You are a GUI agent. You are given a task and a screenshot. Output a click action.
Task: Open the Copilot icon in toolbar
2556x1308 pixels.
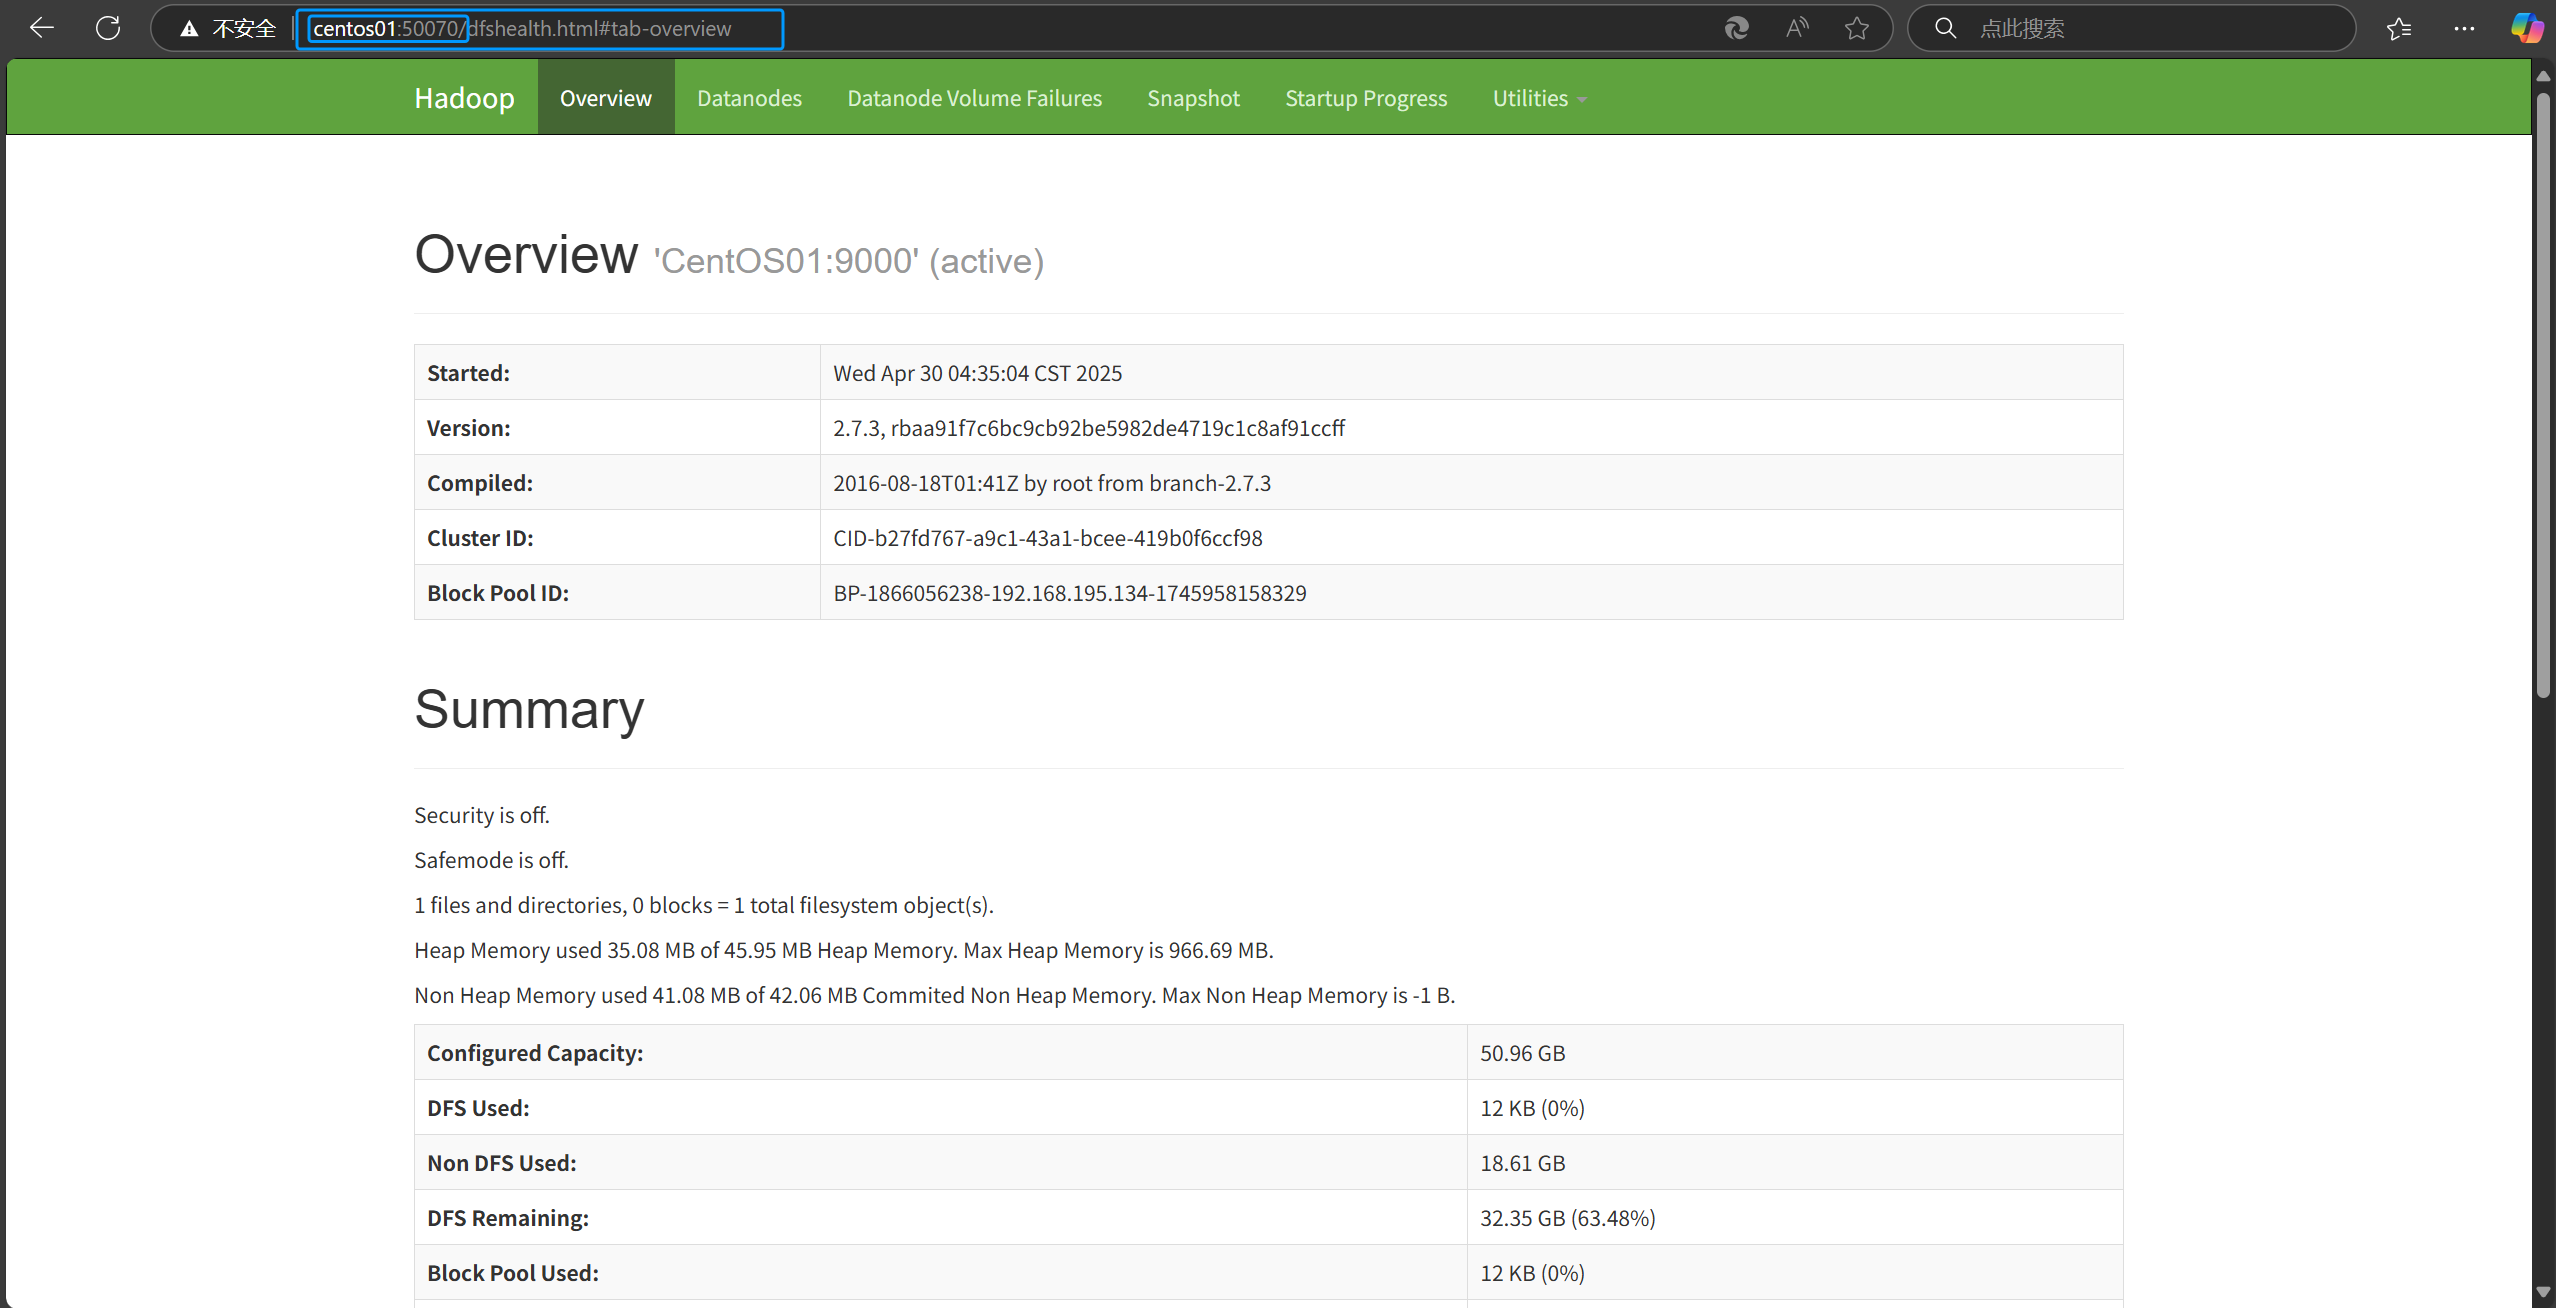(2526, 28)
